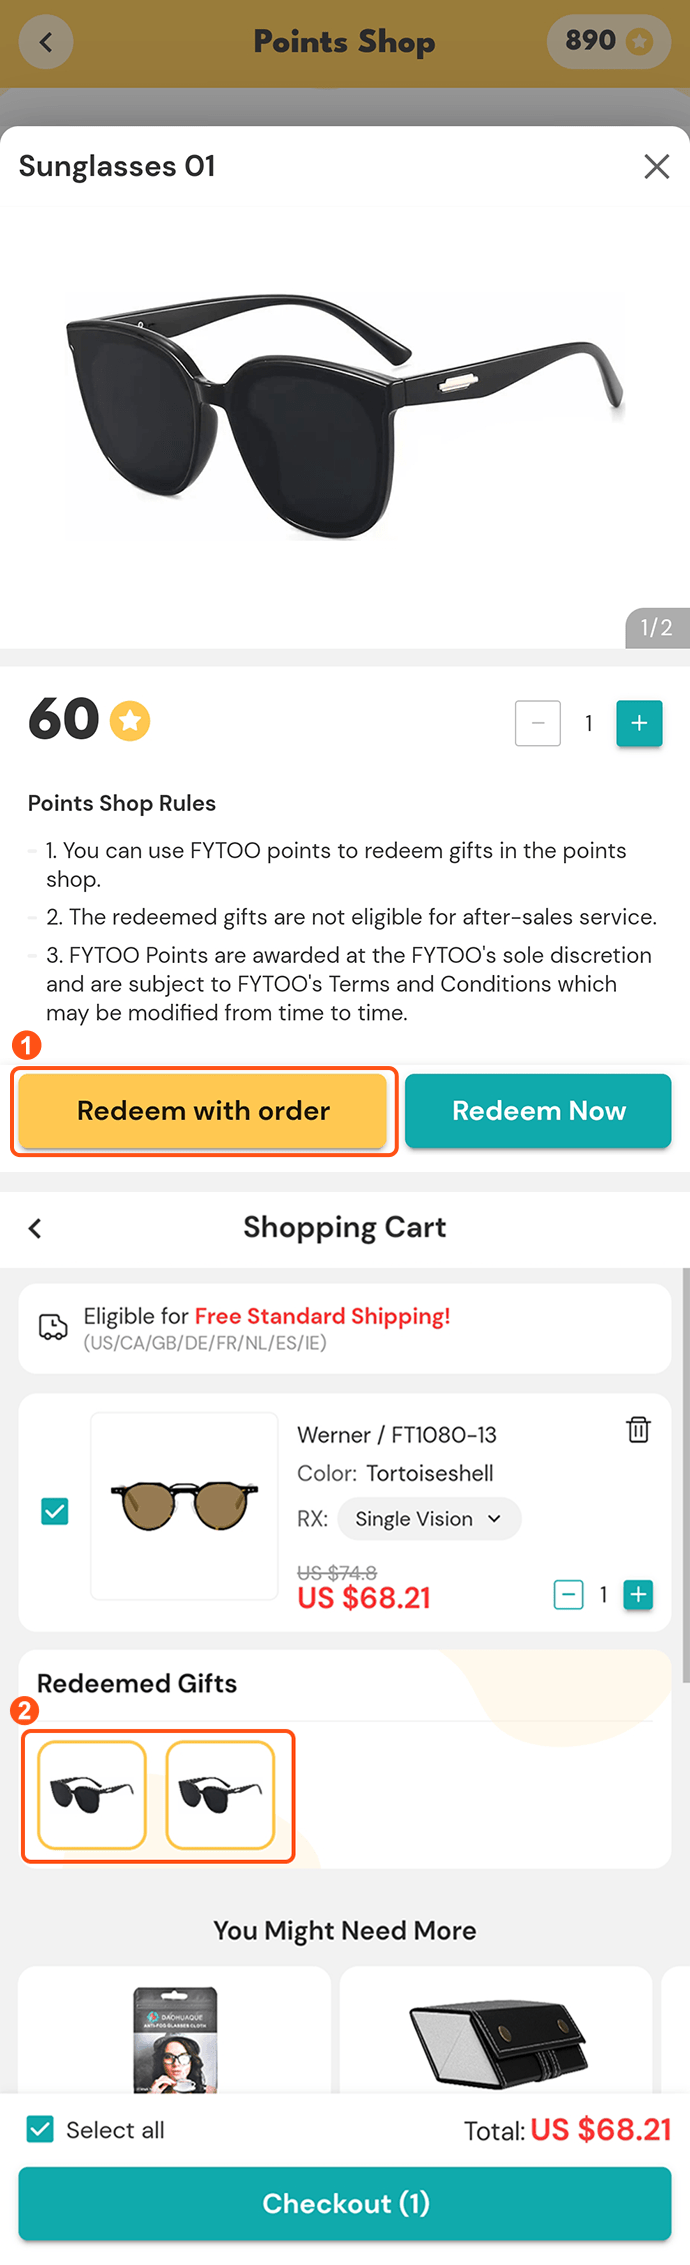This screenshot has height=2265, width=690.
Task: Close the Sunglasses 01 product detail
Action: (657, 166)
